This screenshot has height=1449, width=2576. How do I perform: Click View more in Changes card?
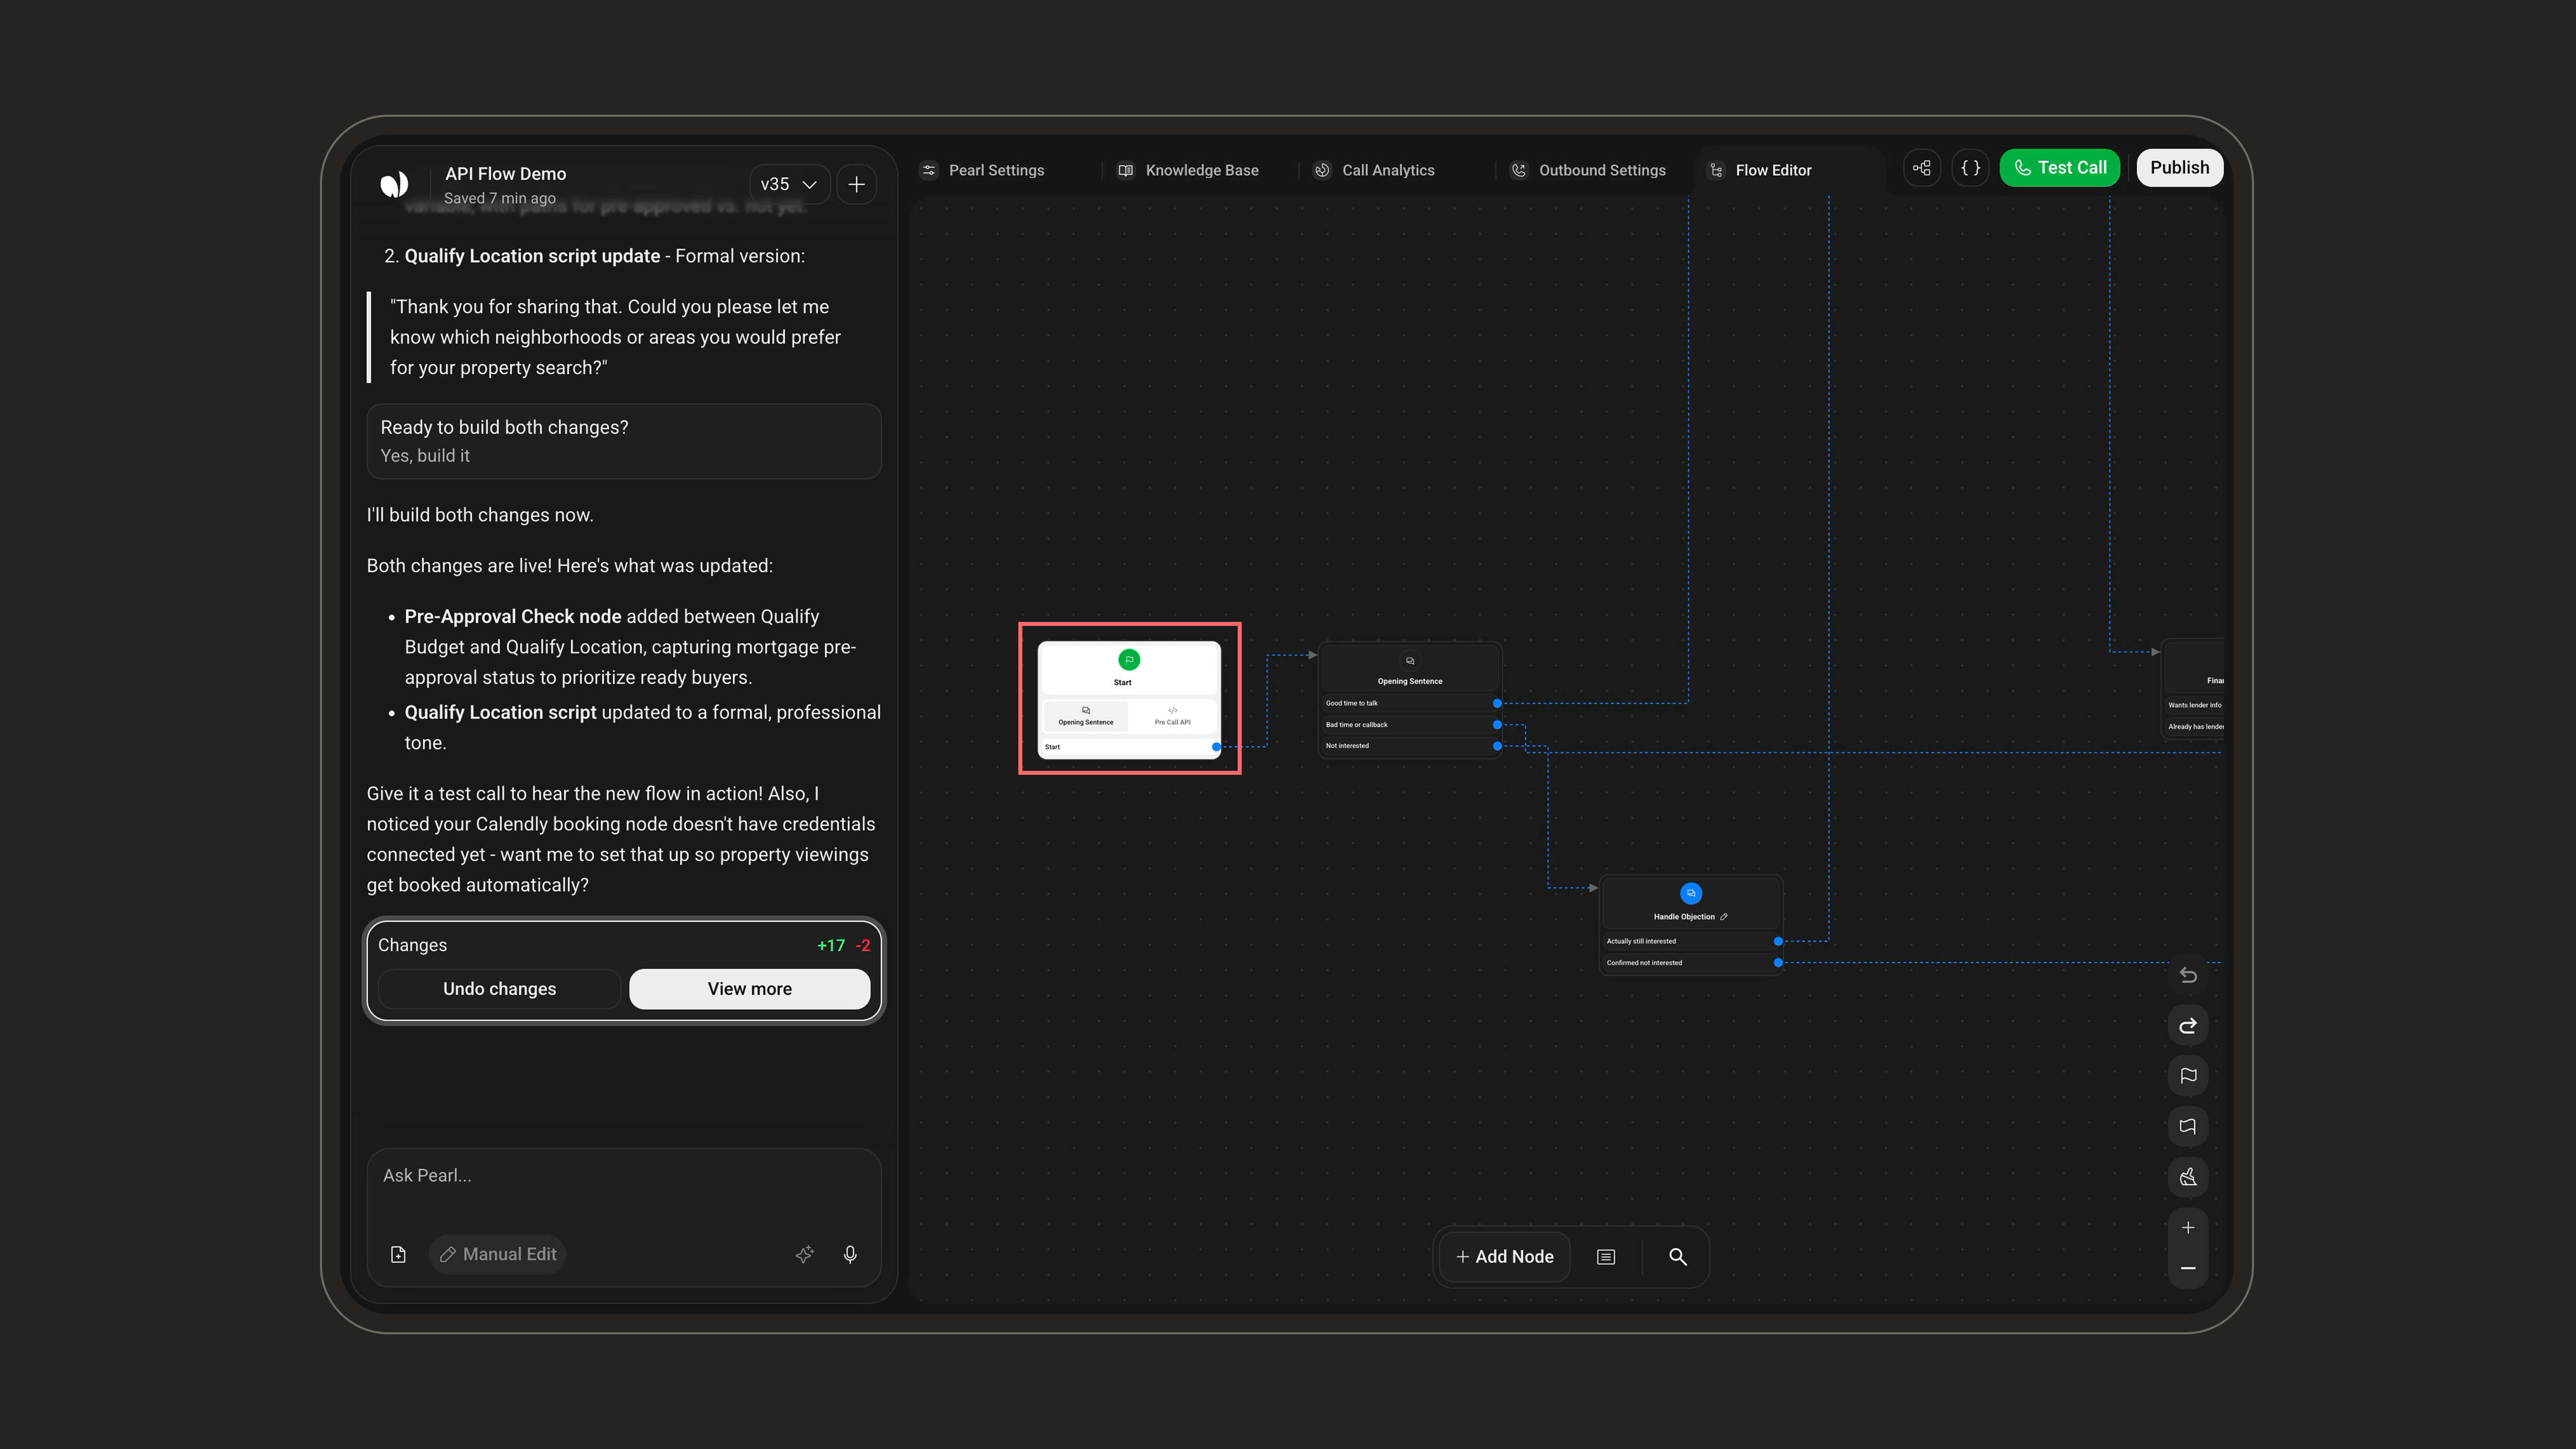pyautogui.click(x=749, y=989)
